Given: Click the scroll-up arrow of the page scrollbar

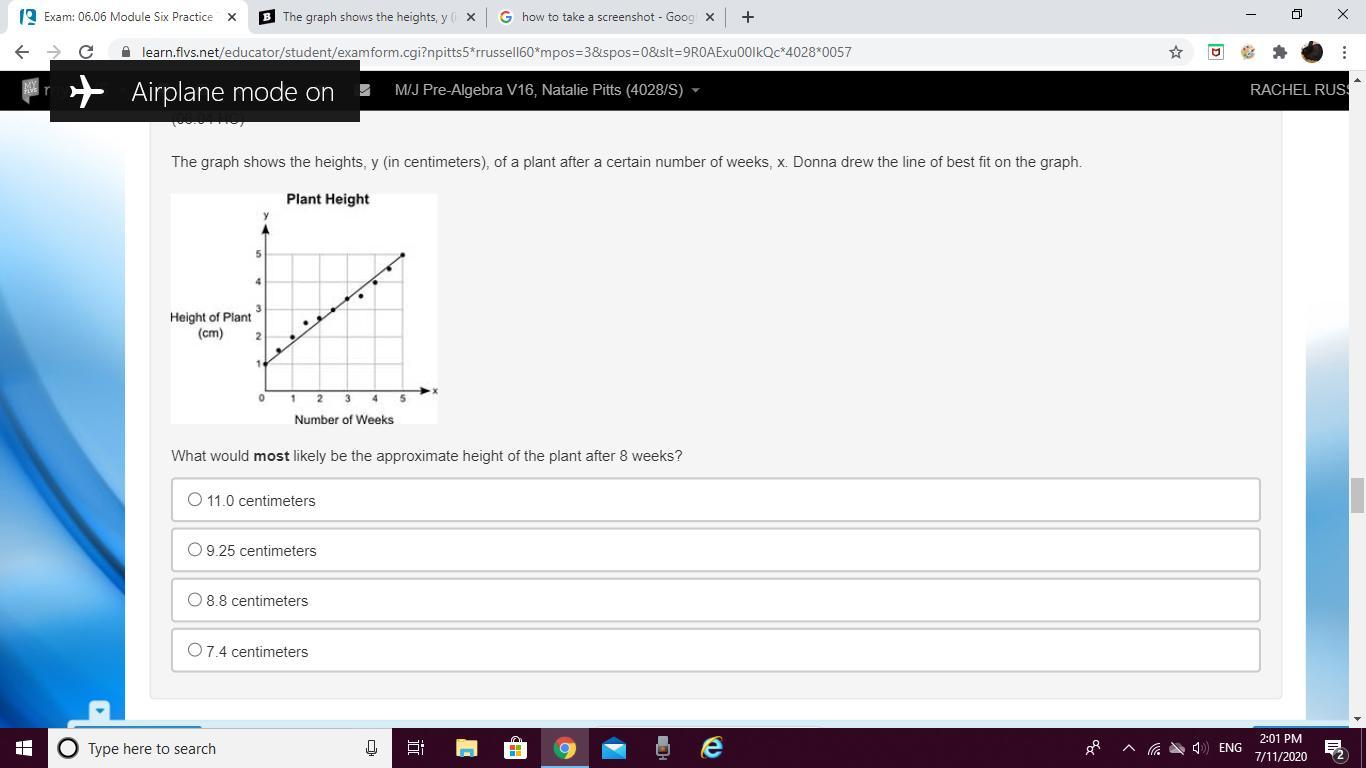Looking at the screenshot, I should 1357,79.
